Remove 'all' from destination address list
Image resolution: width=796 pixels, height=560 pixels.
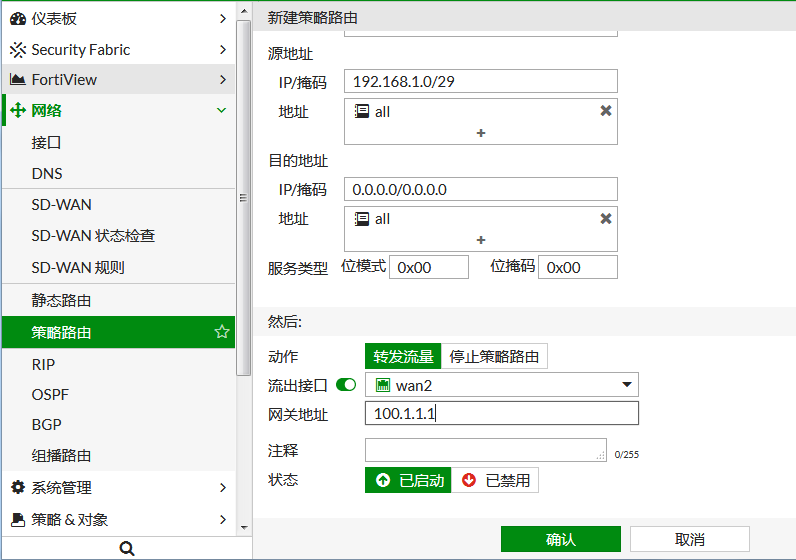(x=605, y=219)
